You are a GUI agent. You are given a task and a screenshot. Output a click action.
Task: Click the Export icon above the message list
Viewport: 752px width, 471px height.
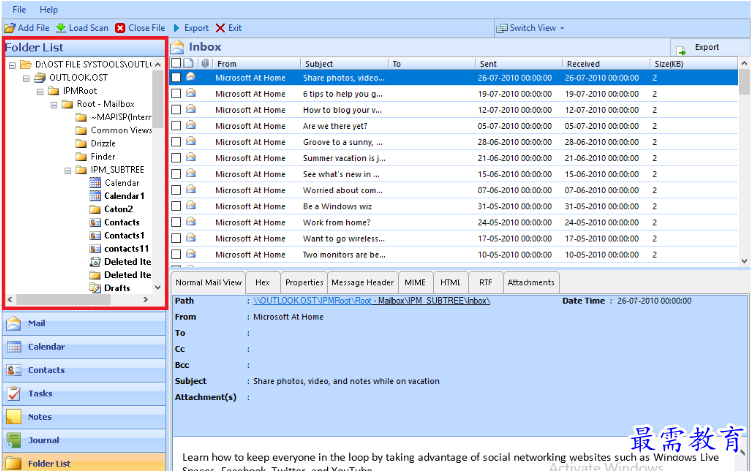click(x=681, y=49)
